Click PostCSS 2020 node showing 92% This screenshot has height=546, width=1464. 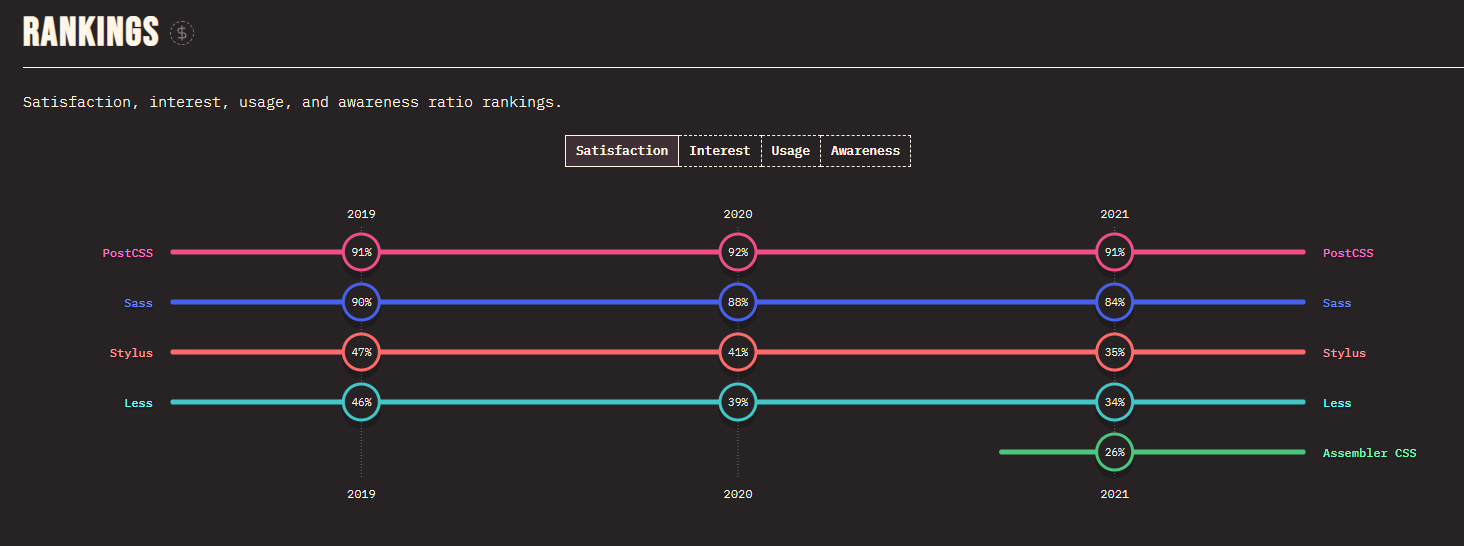pos(738,252)
